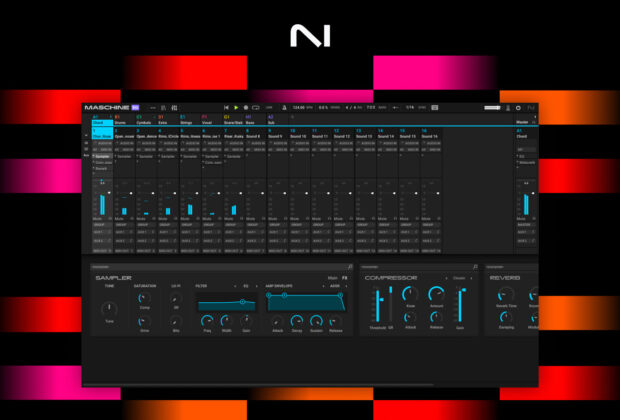Toggle the mixer view icon in header

174,108
